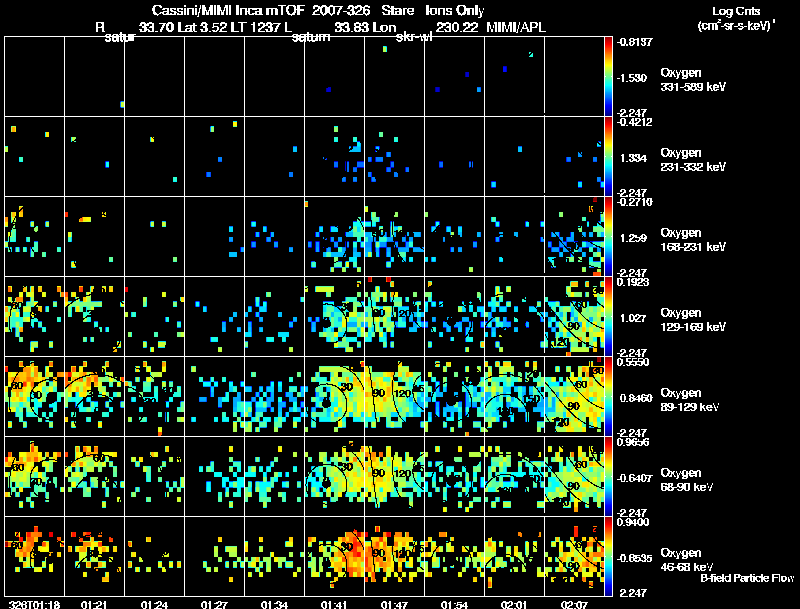
Task: Click the color bar for Oxygen 68-90 keV
Action: (x=608, y=476)
